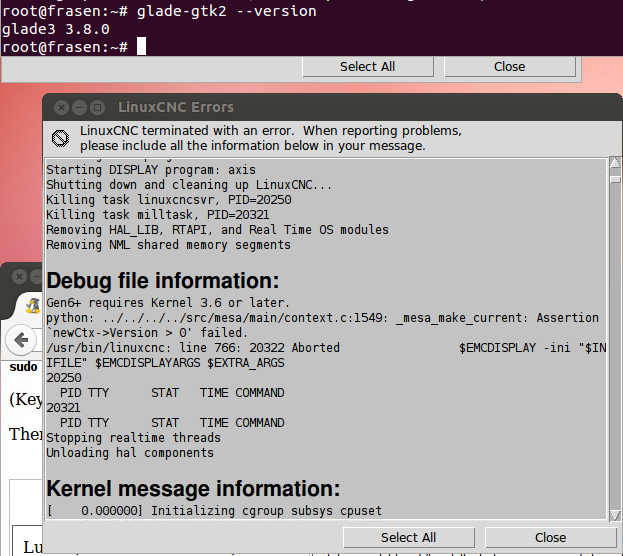
Task: Click the scrollbar down arrow in error log
Action: [x=615, y=515]
